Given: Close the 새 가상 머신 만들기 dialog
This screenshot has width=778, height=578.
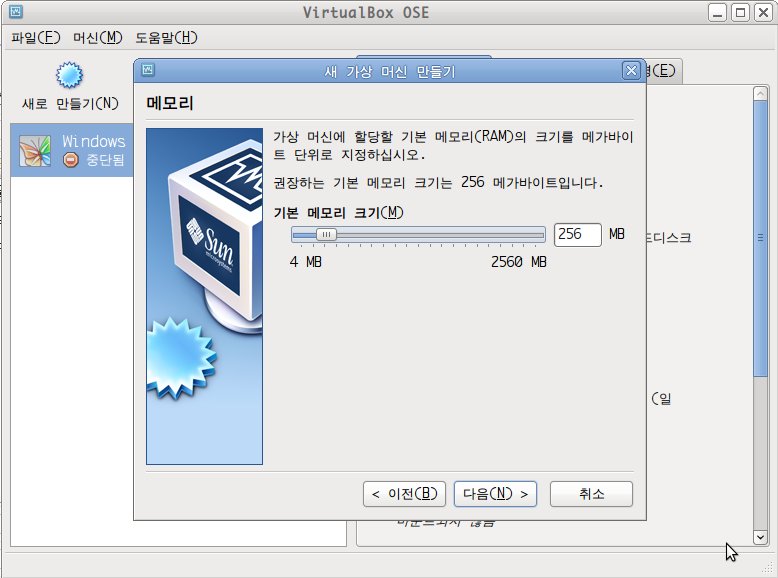Looking at the screenshot, I should (631, 71).
